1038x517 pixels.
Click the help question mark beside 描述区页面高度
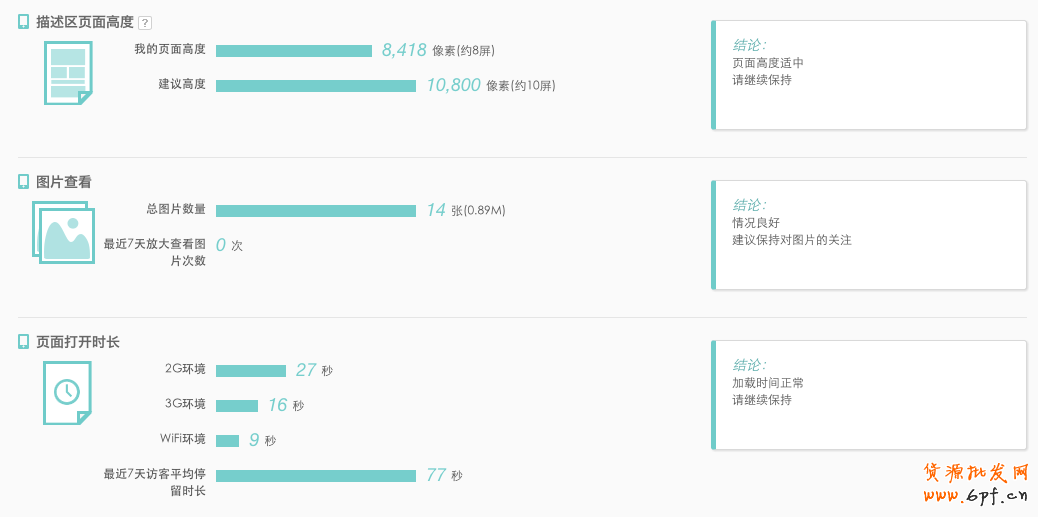click(145, 23)
